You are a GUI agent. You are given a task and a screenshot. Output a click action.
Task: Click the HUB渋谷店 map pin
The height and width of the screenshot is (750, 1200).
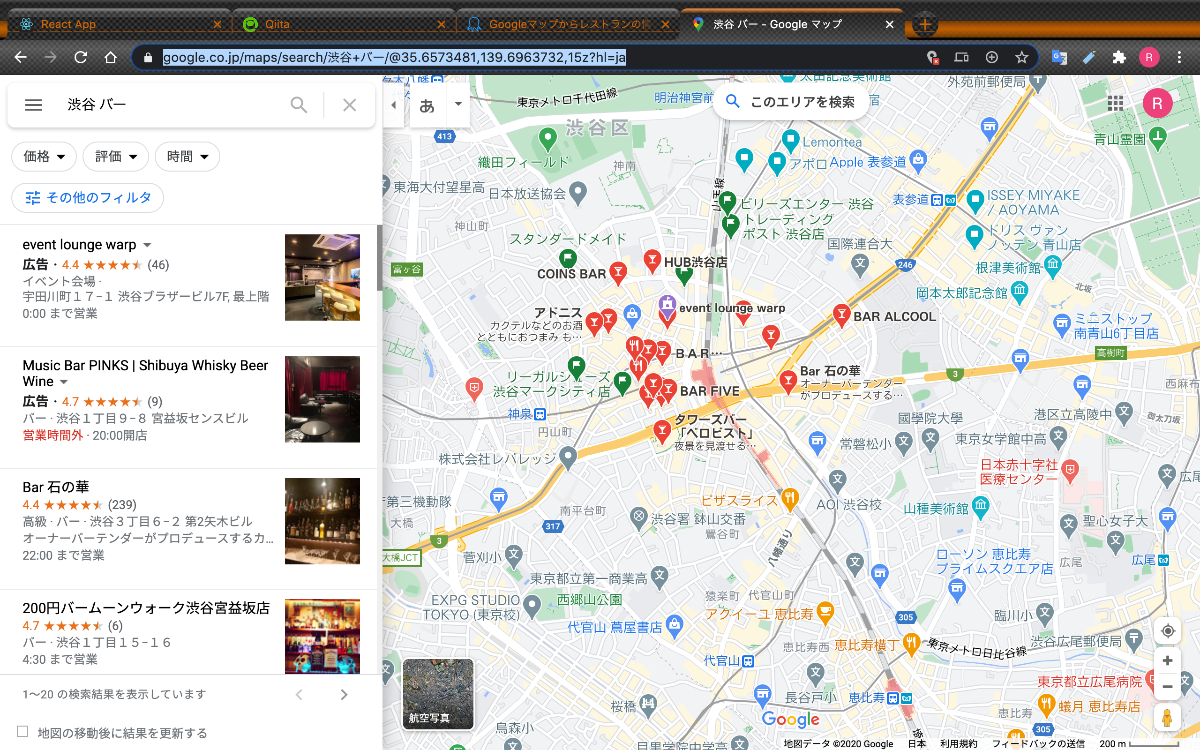[653, 260]
